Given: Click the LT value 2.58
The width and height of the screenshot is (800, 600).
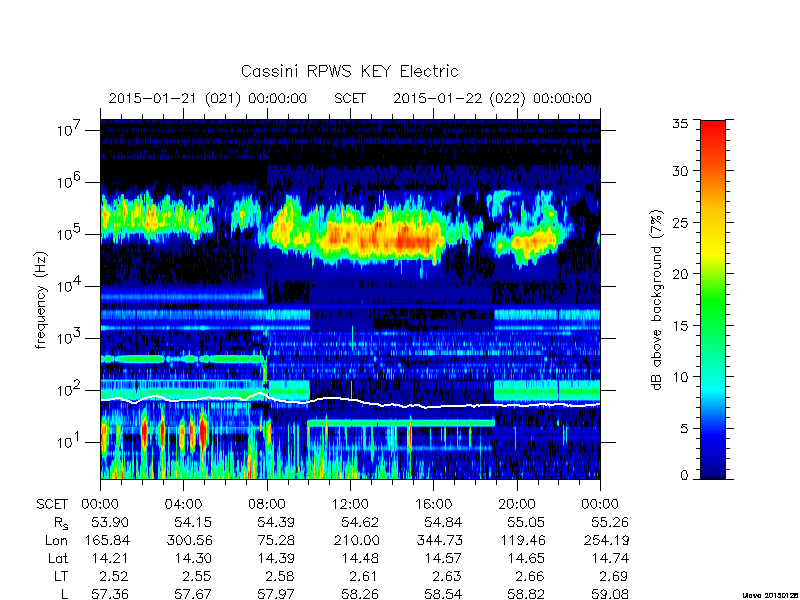Looking at the screenshot, I should coord(281,576).
